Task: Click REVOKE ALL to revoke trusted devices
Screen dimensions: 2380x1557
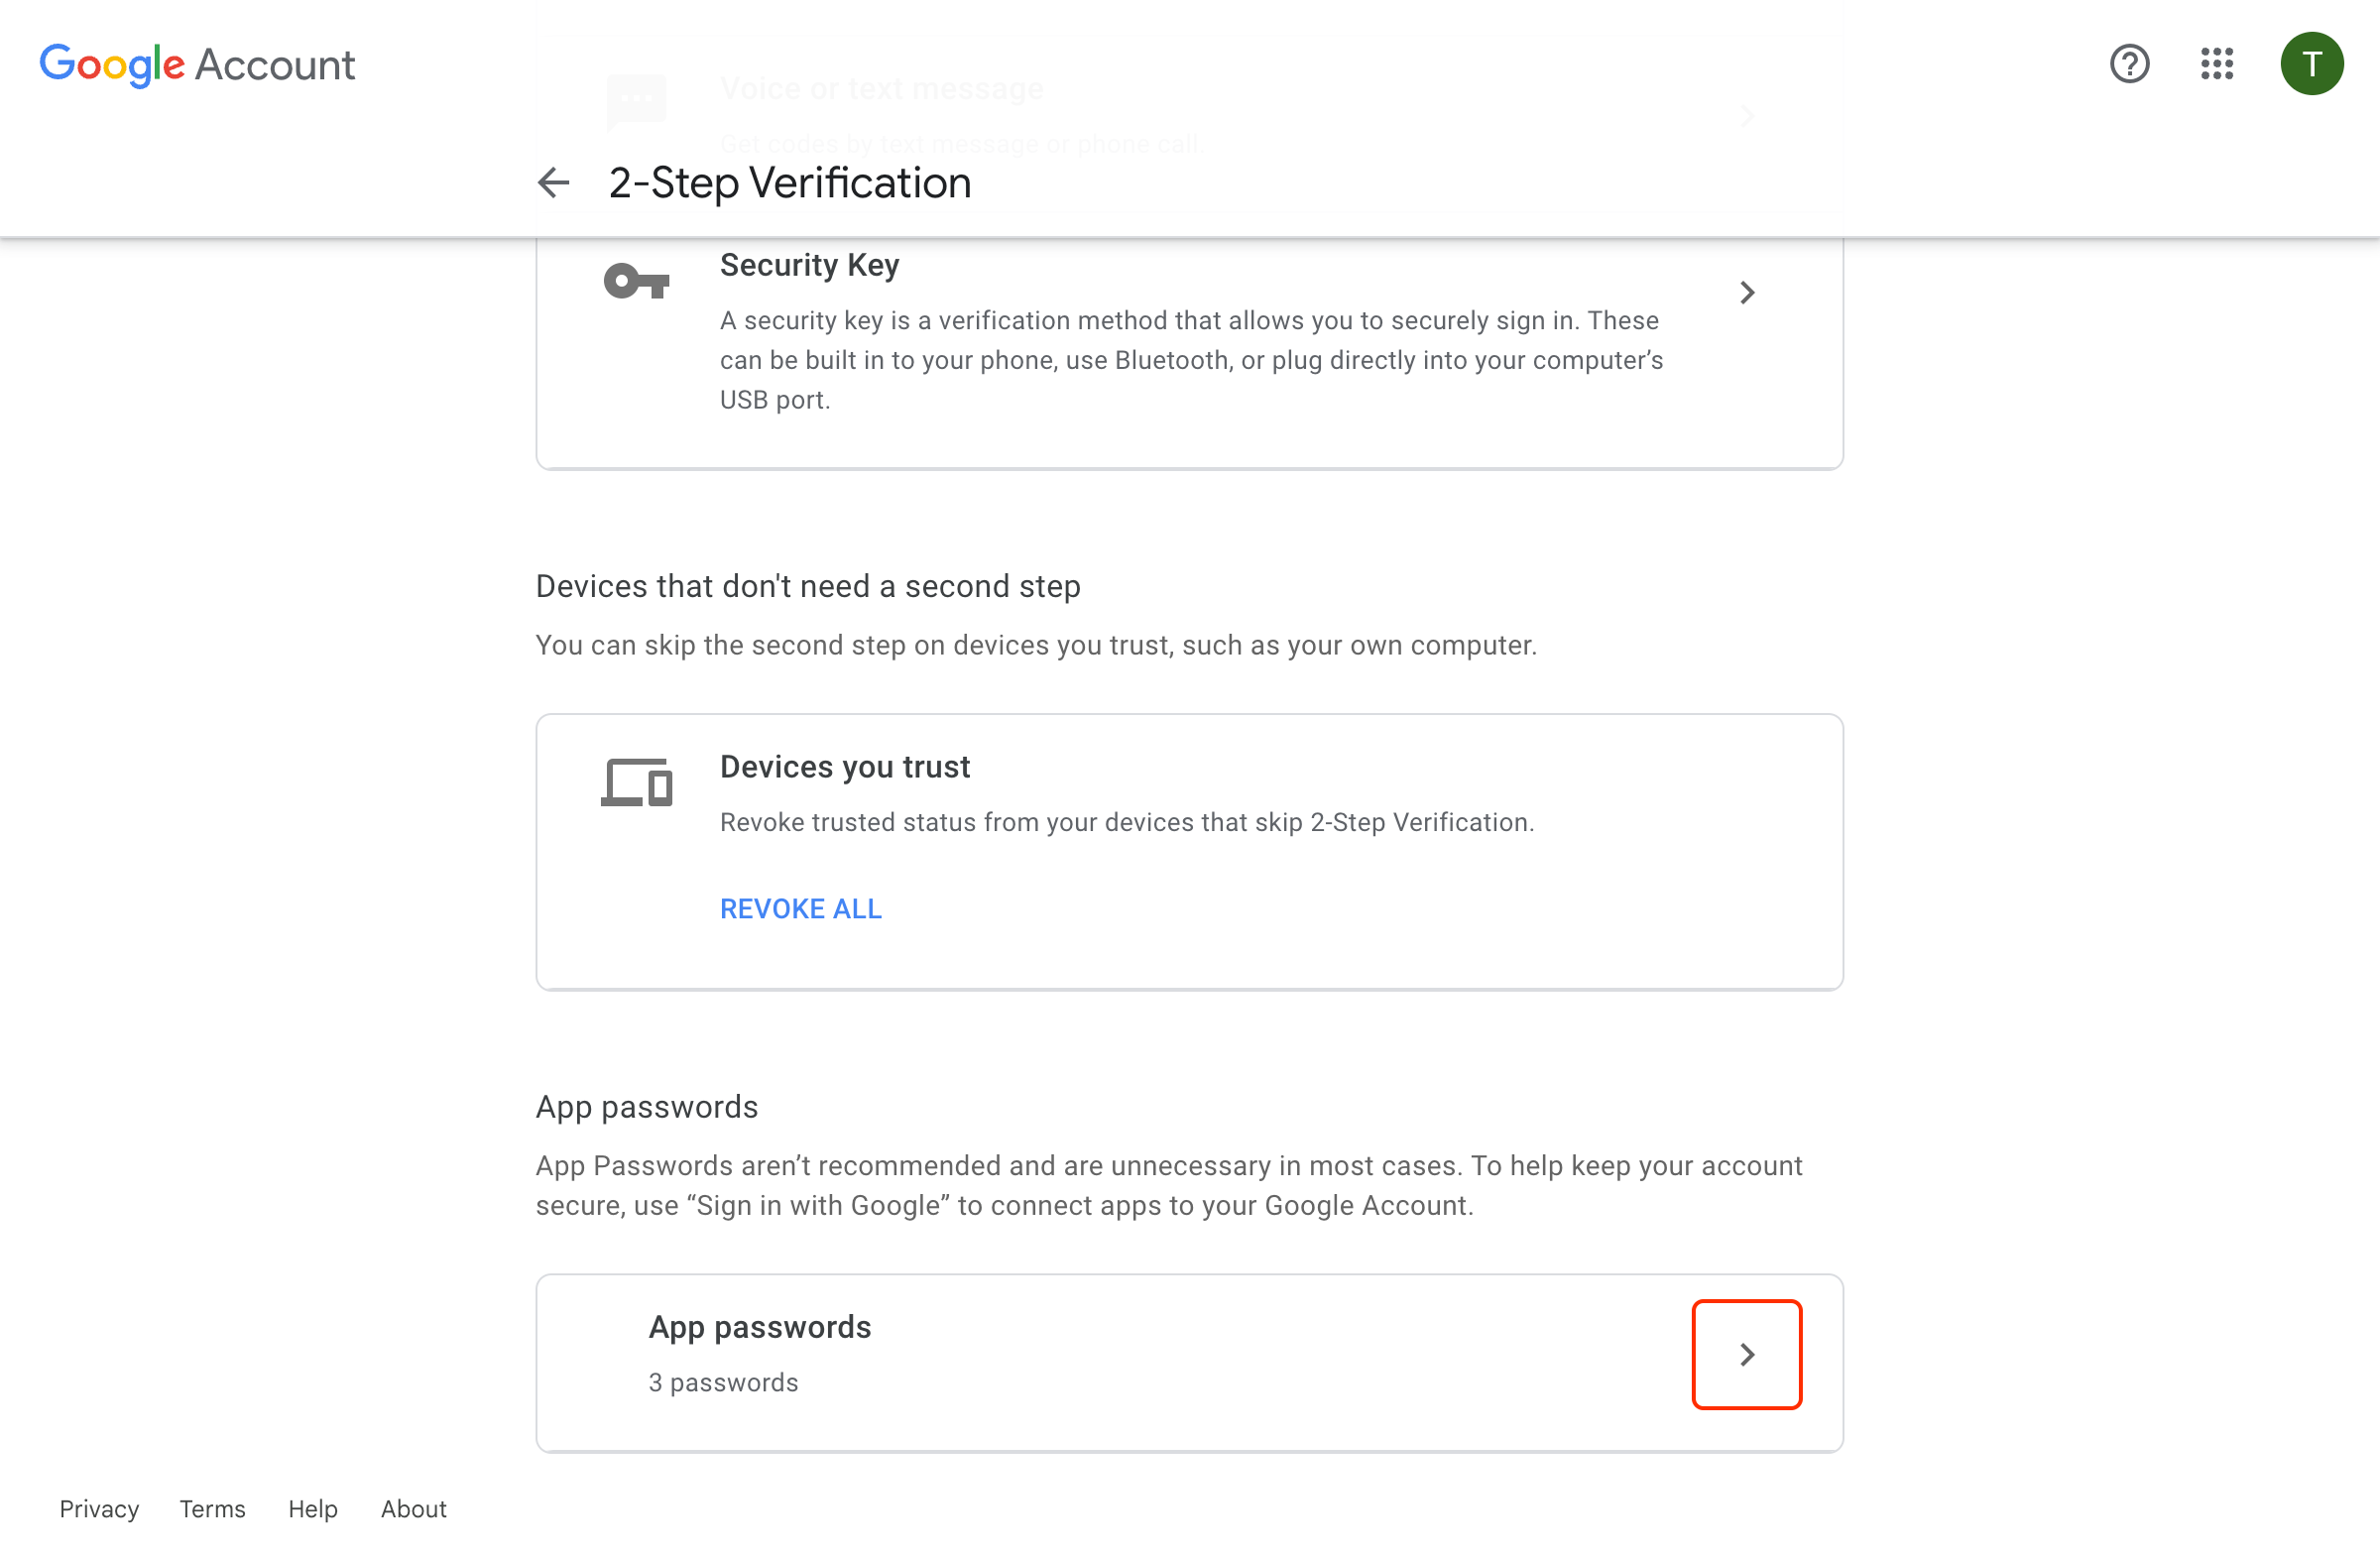Action: pyautogui.click(x=800, y=908)
